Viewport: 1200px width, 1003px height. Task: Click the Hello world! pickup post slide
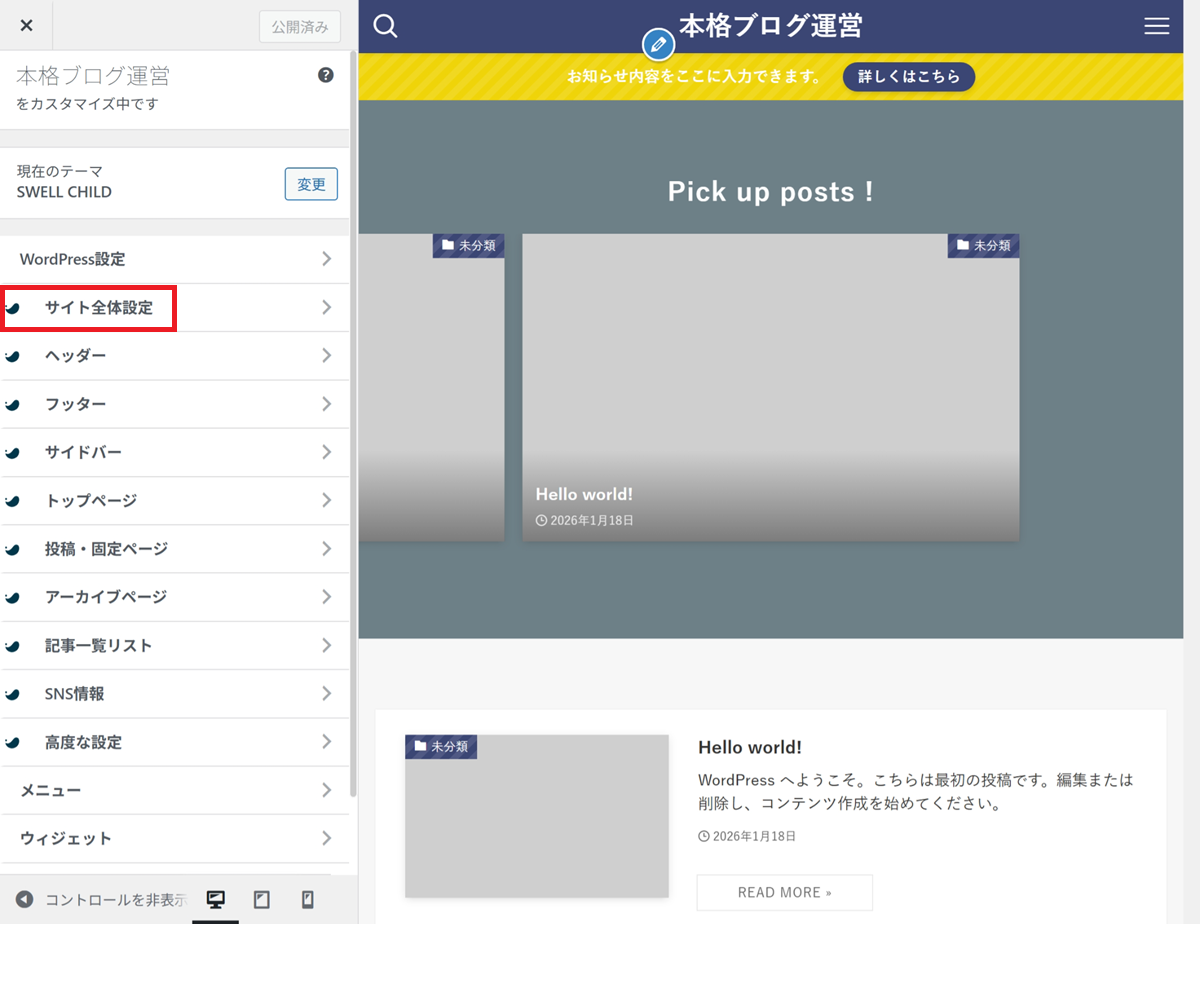pyautogui.click(x=770, y=388)
